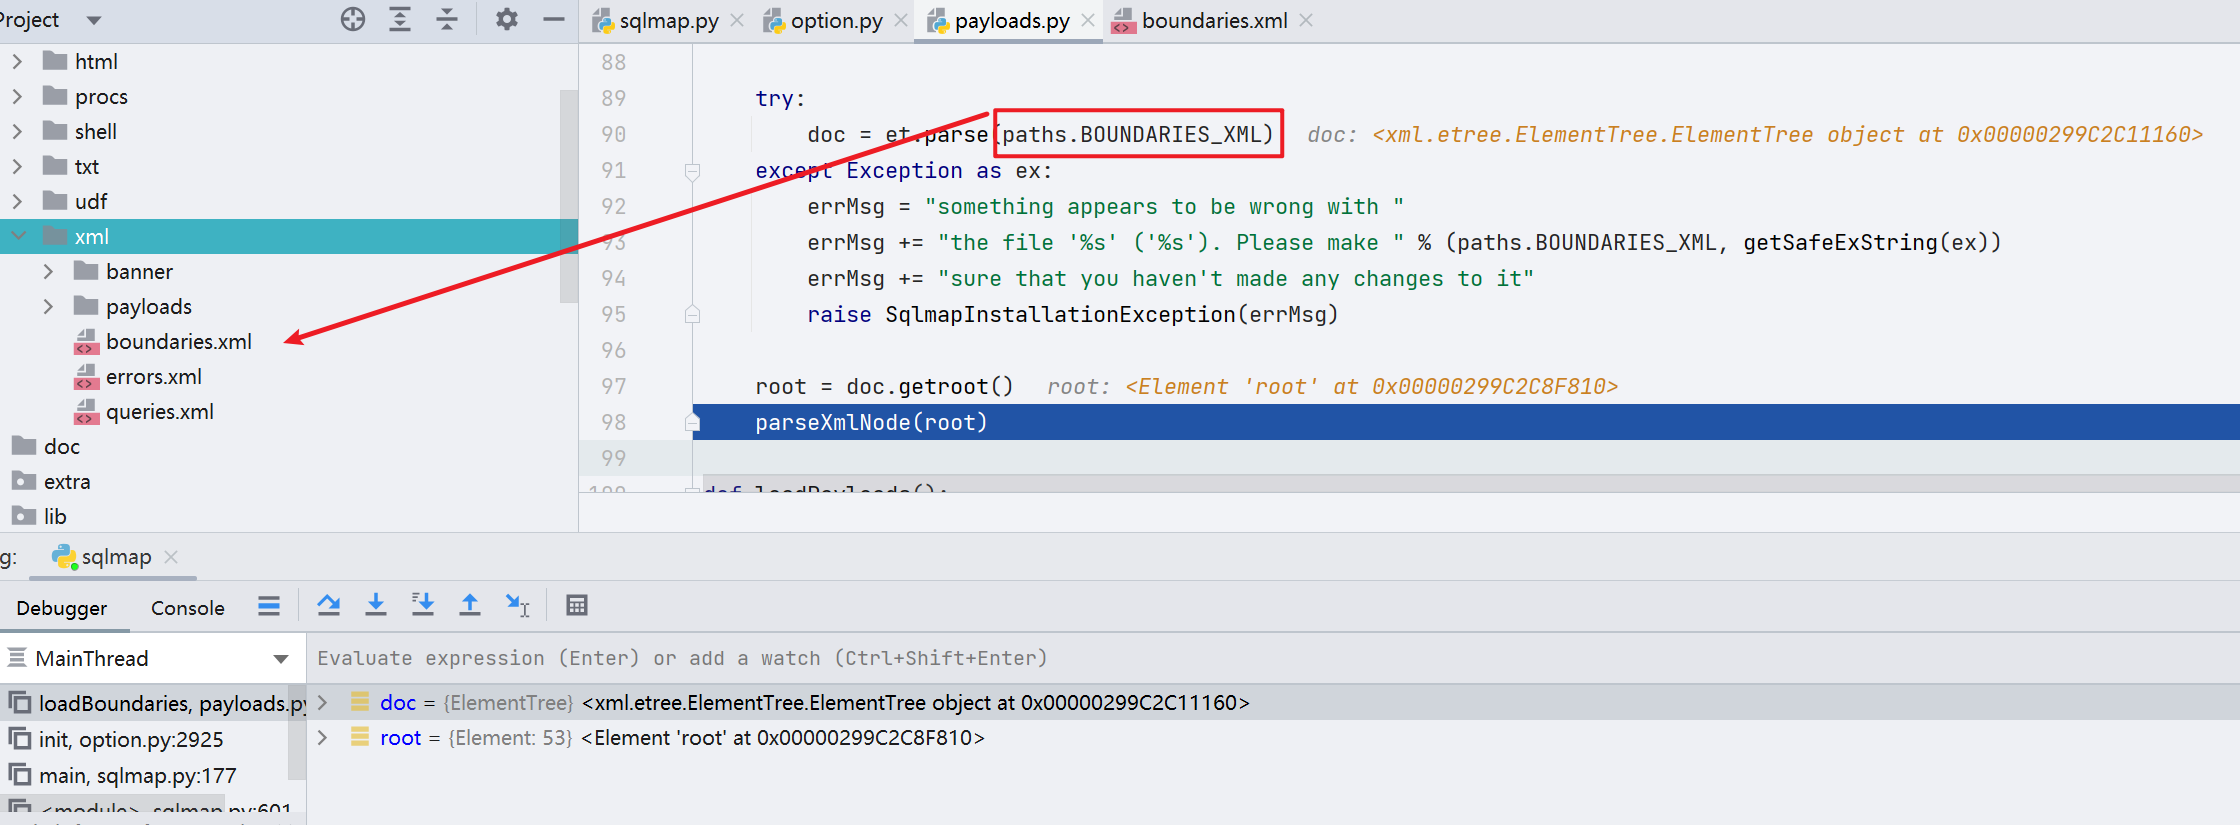Expand the txt folder
Viewport: 2240px width, 825px height.
coord(17,167)
